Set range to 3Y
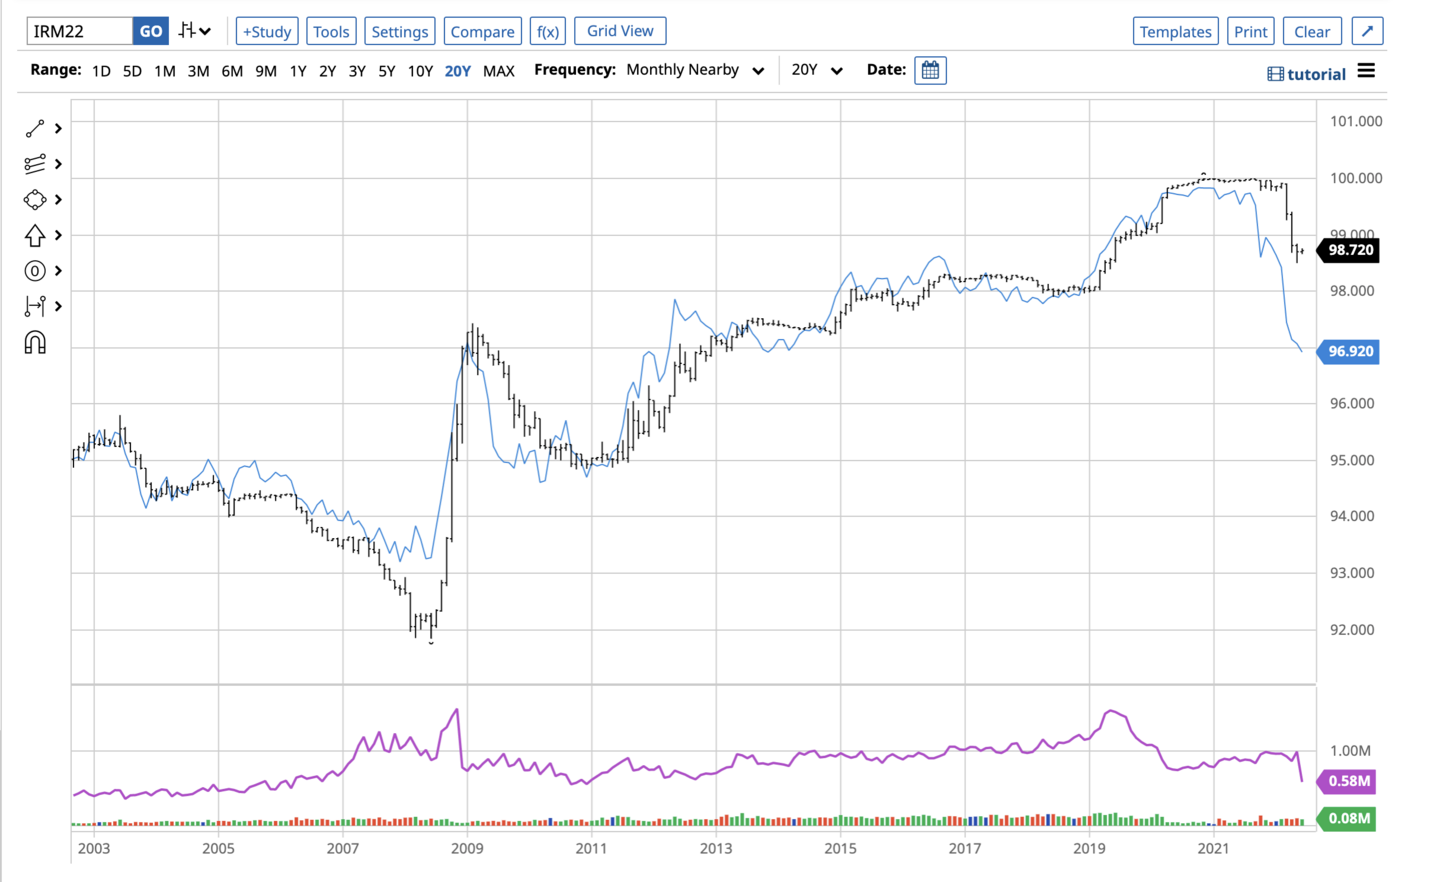Viewport: 1440px width, 882px height. pos(357,71)
